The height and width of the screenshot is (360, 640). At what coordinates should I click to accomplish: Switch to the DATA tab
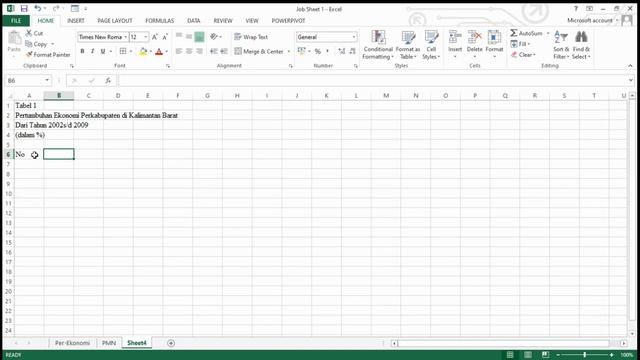[x=193, y=20]
